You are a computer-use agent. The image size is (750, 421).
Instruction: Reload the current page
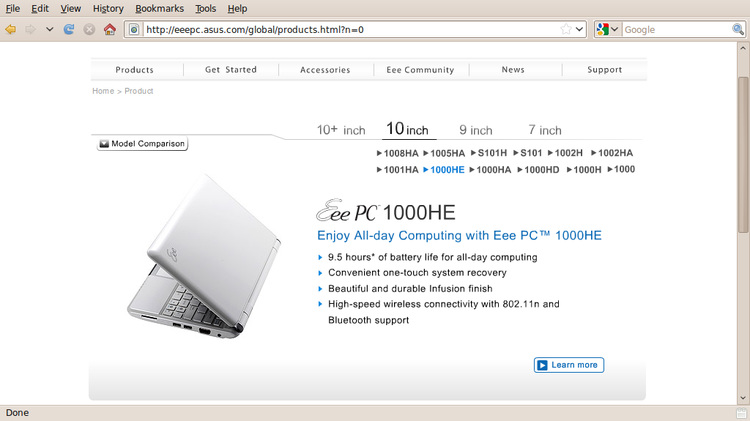(x=69, y=30)
